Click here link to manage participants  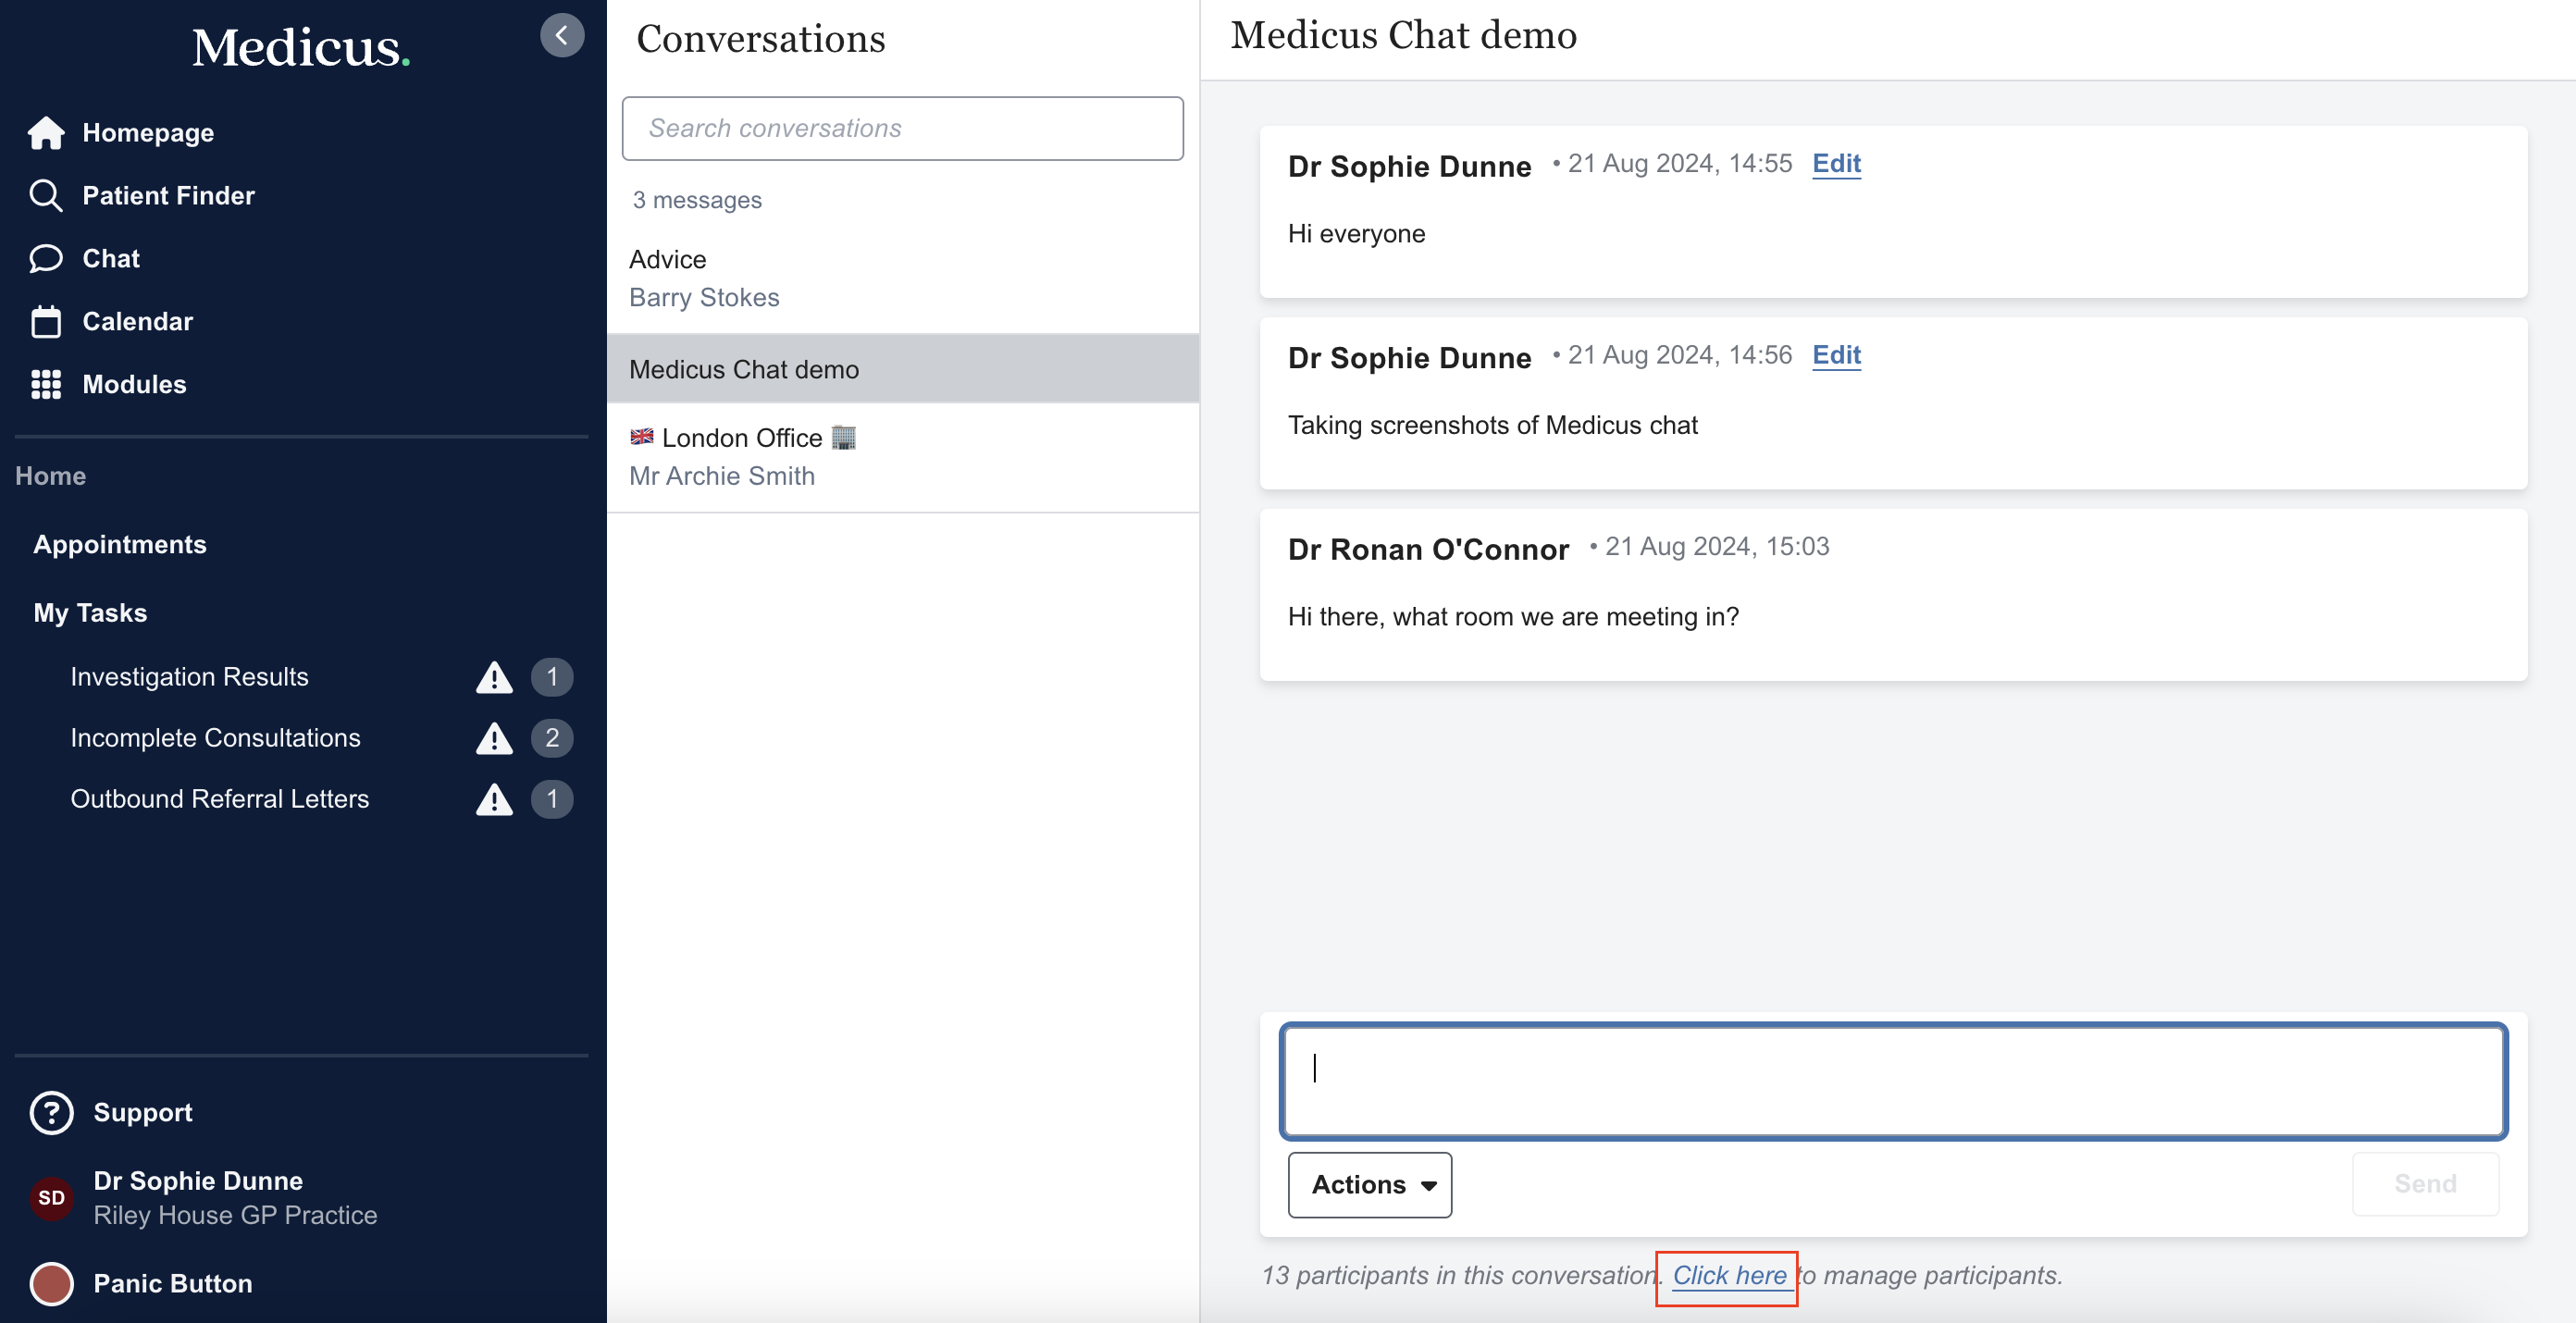1728,1275
